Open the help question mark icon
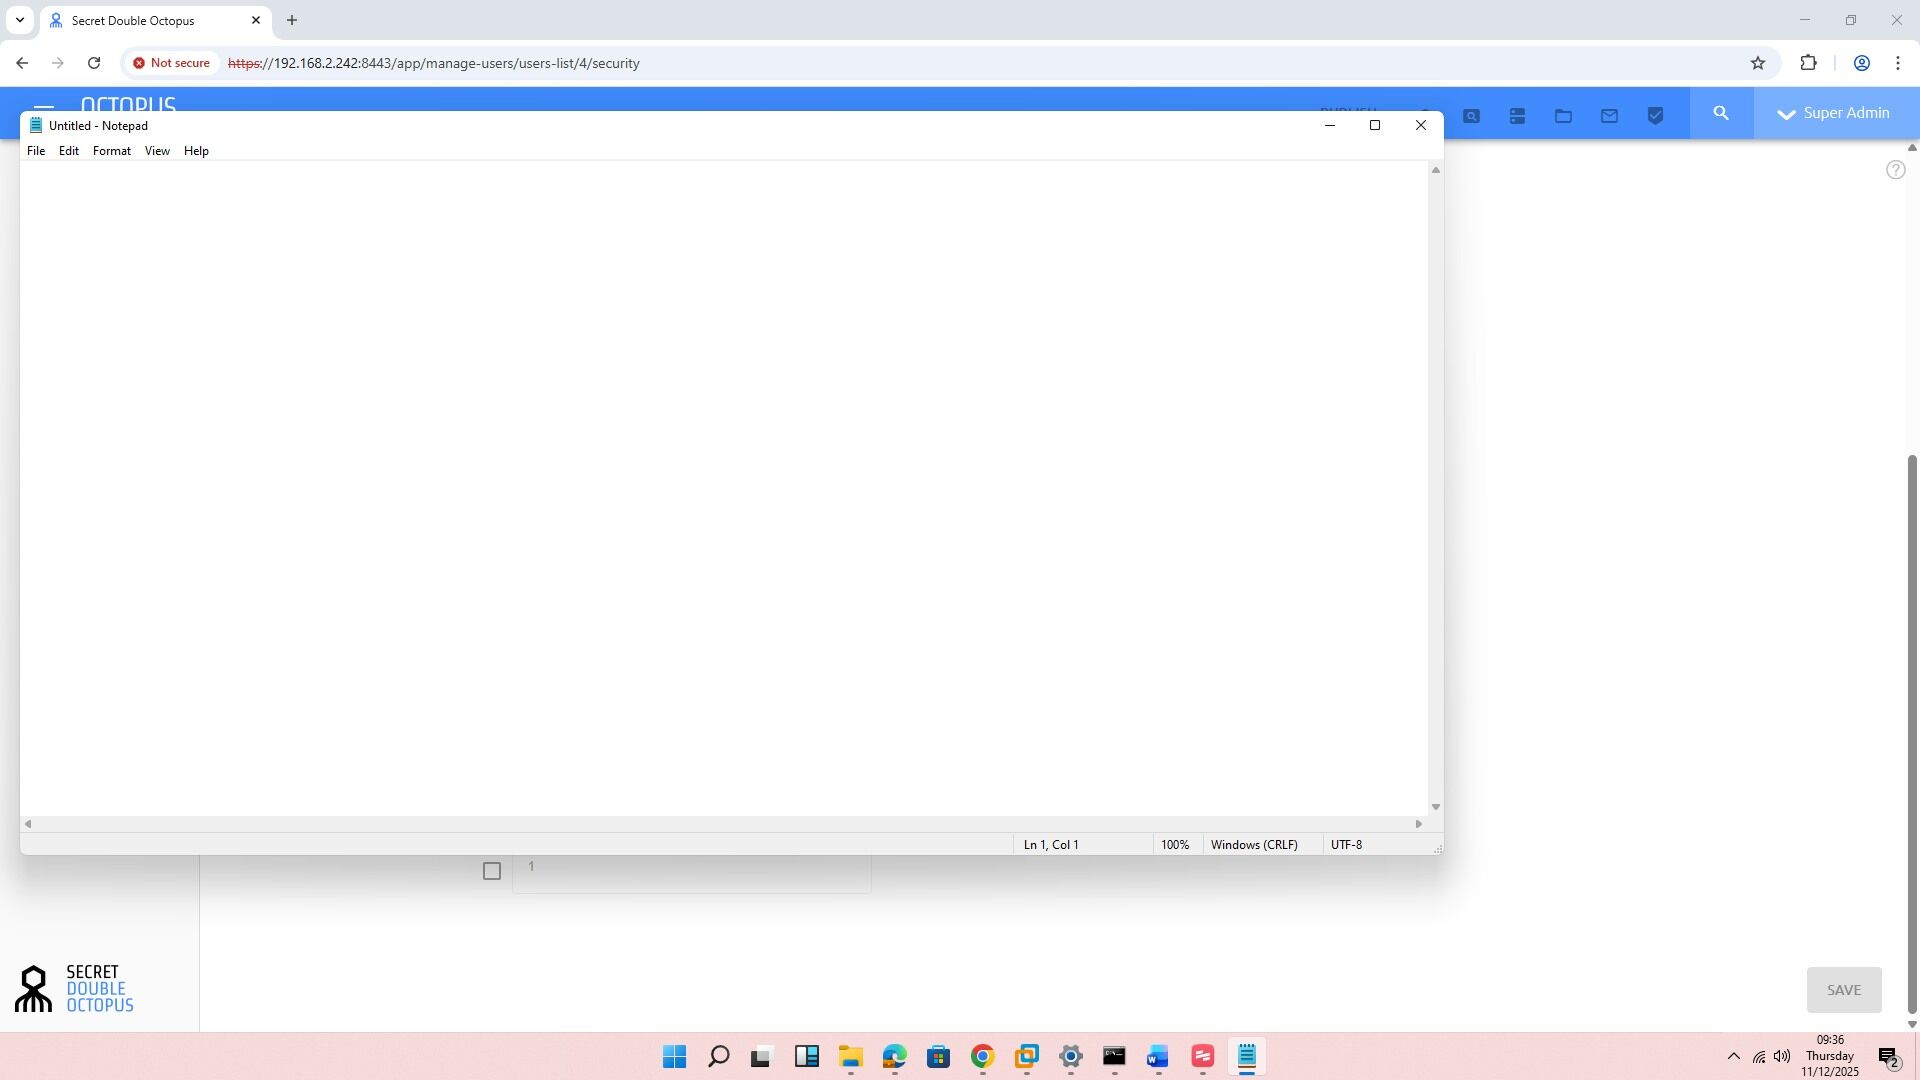Image resolution: width=1920 pixels, height=1080 pixels. tap(1895, 169)
